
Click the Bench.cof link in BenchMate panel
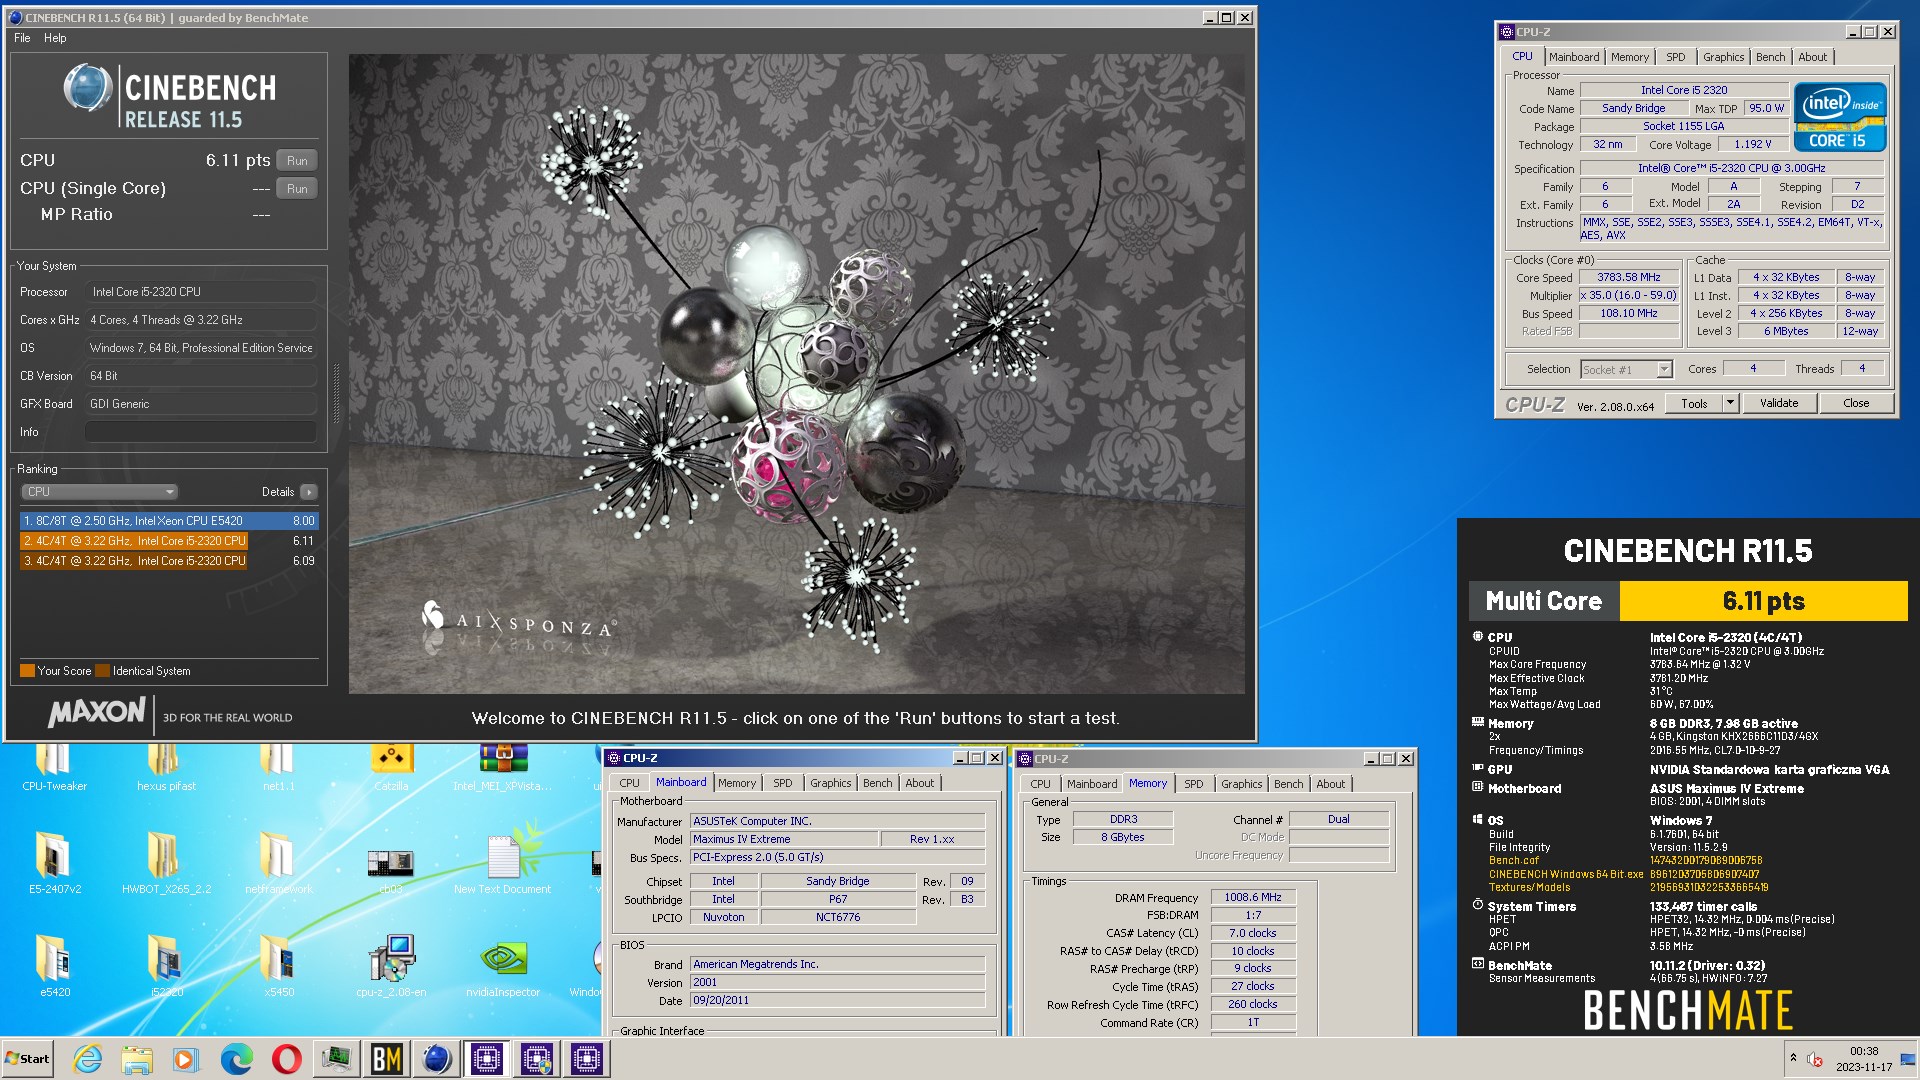click(1513, 860)
